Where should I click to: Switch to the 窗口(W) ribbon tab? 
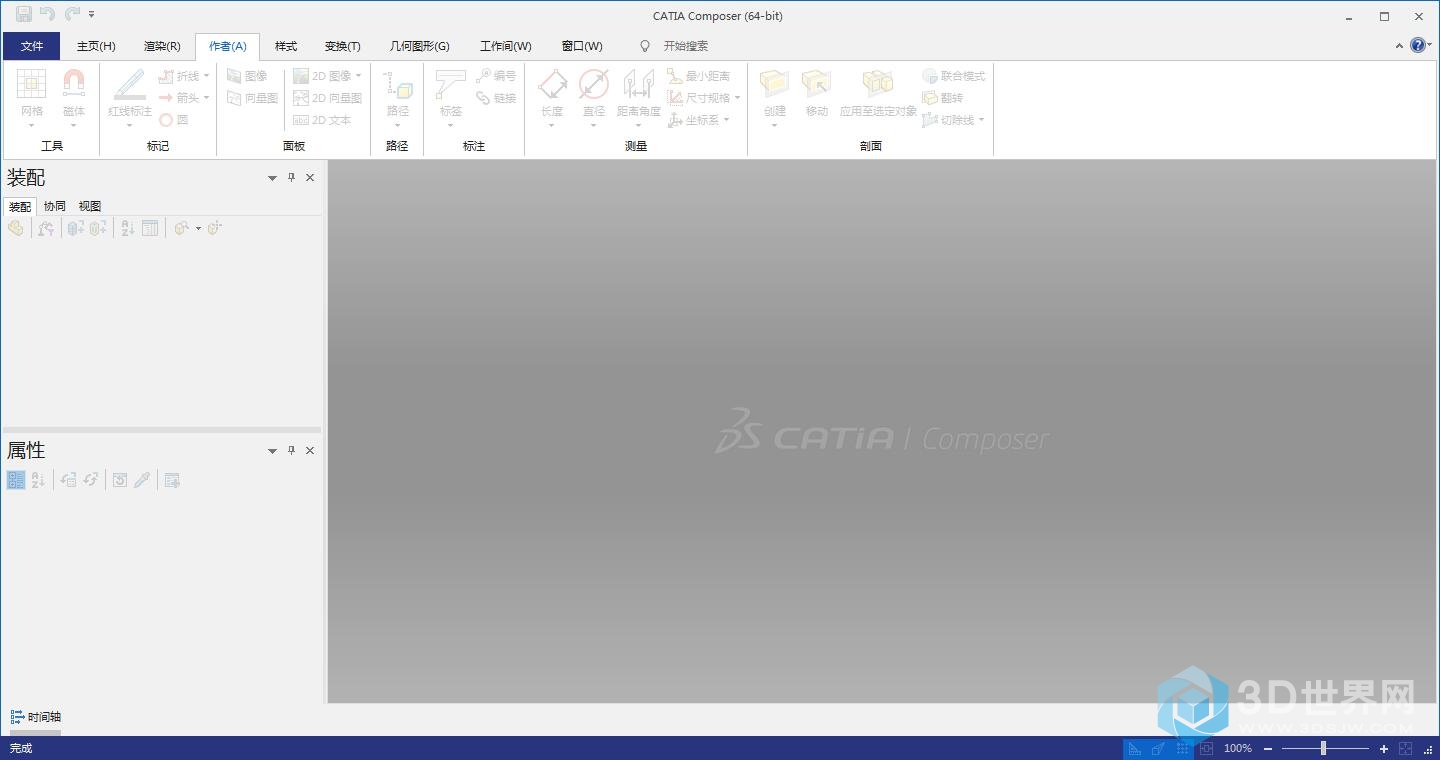582,46
